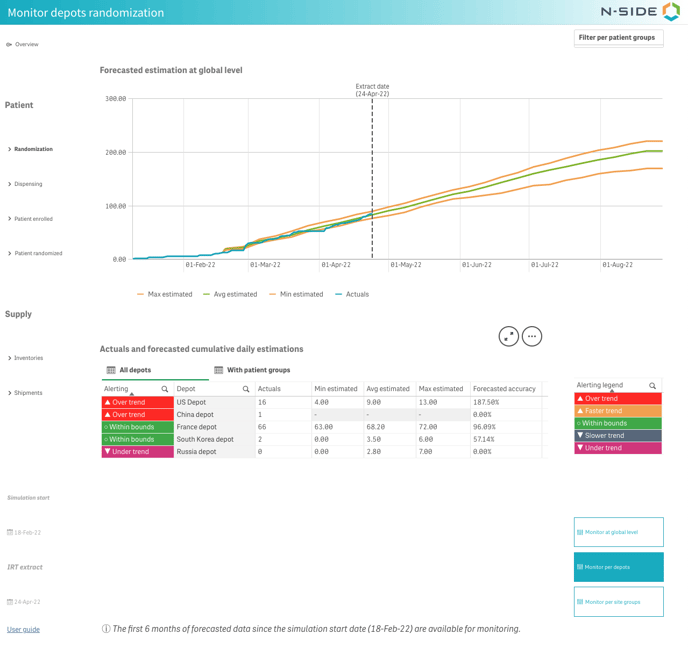Open the three-dots more options menu
Viewport: 688px width, 649px height.
[x=532, y=337]
